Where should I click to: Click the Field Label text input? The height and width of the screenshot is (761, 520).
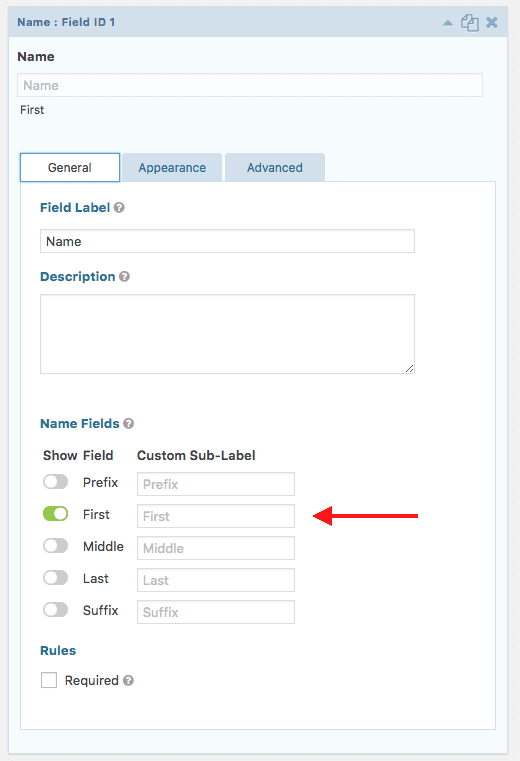[227, 241]
